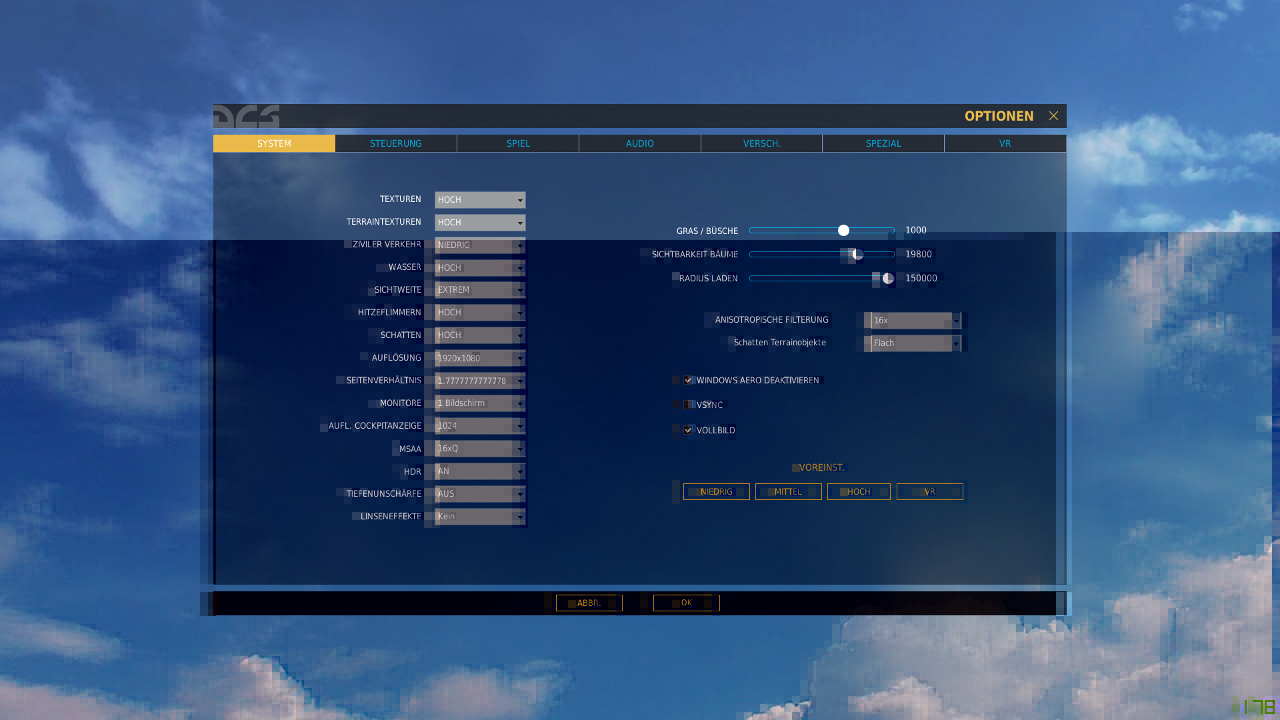Open the Audio tab
This screenshot has height=720, width=1280.
coord(640,144)
